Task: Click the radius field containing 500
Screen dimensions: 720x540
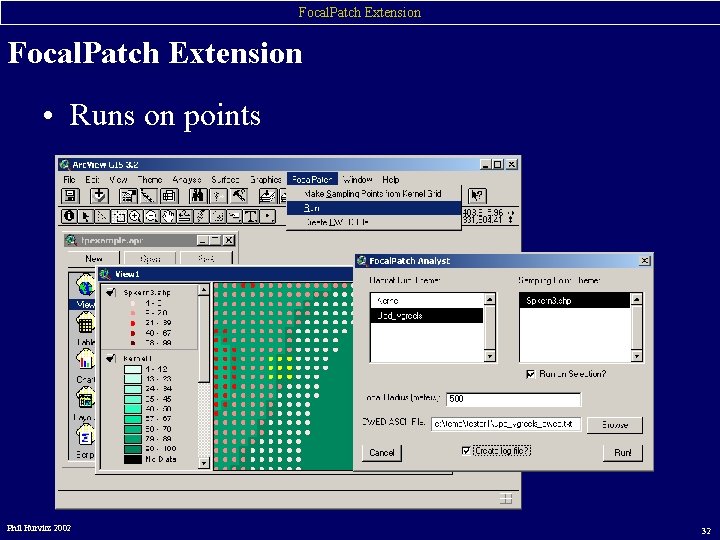Action: point(513,399)
